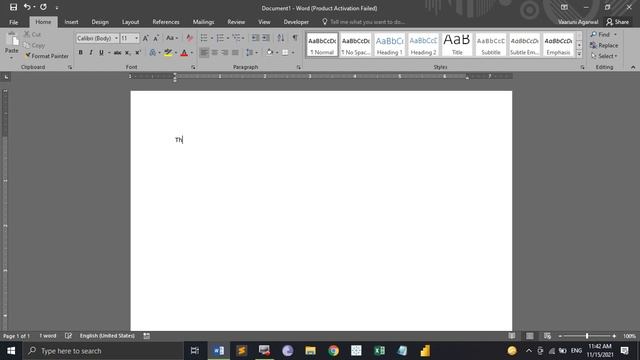Adjust zoom slider in status bar

[587, 336]
